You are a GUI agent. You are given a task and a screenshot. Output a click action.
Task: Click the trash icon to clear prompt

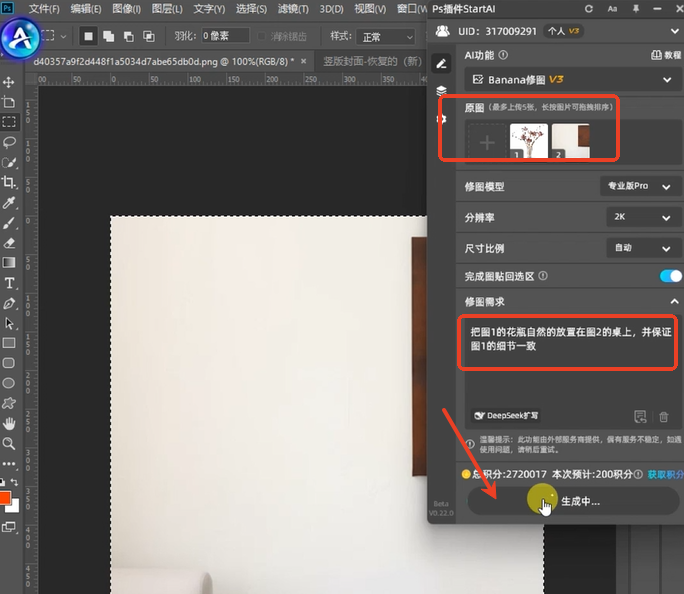click(x=663, y=417)
